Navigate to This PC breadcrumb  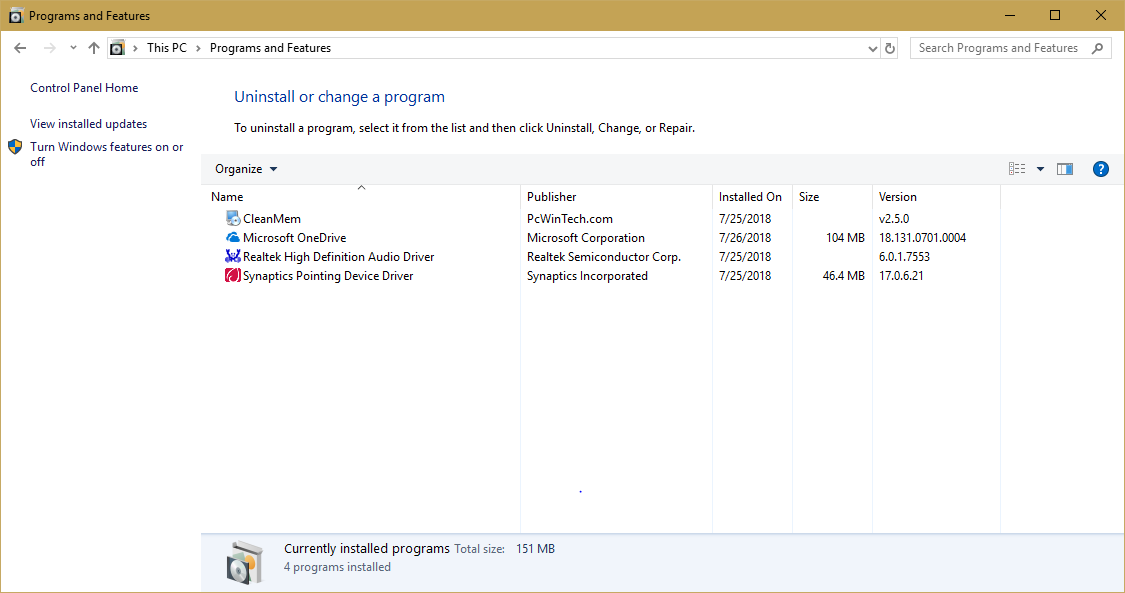pyautogui.click(x=166, y=48)
